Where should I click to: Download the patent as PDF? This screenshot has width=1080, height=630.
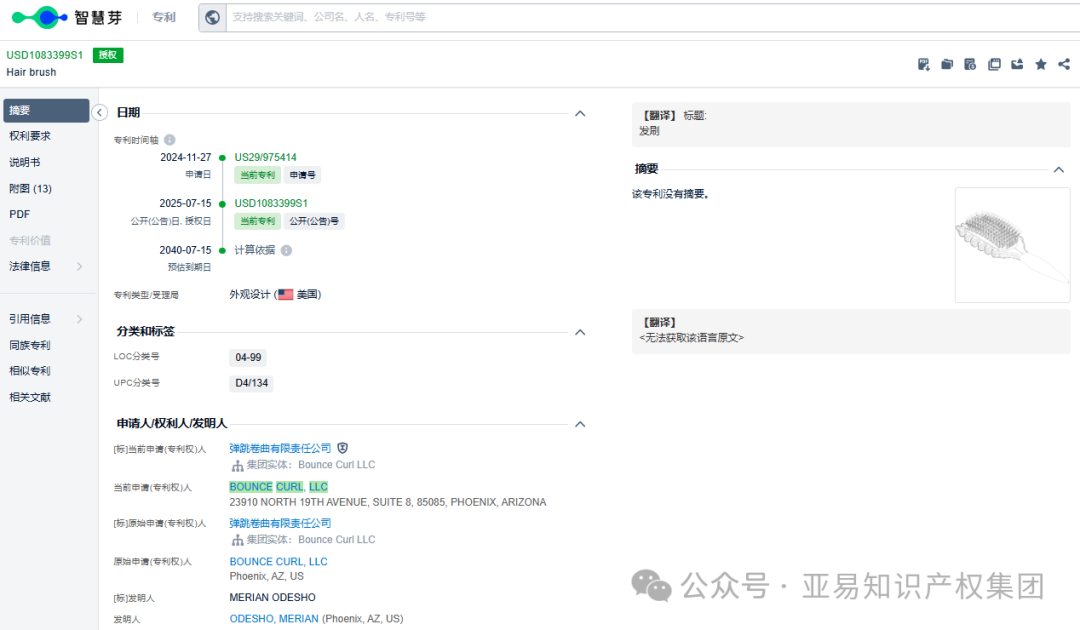coord(923,63)
